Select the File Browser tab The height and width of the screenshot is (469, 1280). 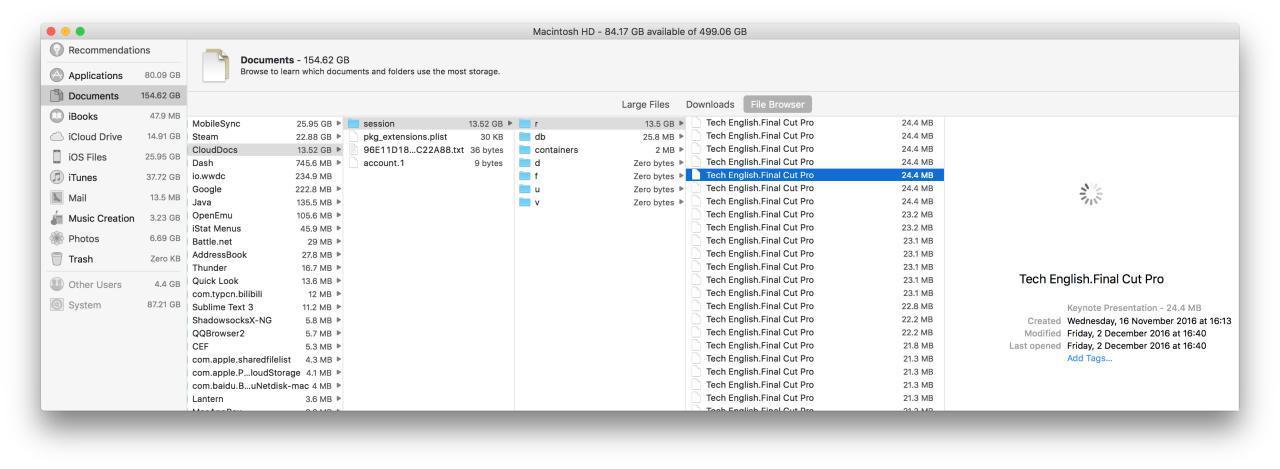[777, 104]
